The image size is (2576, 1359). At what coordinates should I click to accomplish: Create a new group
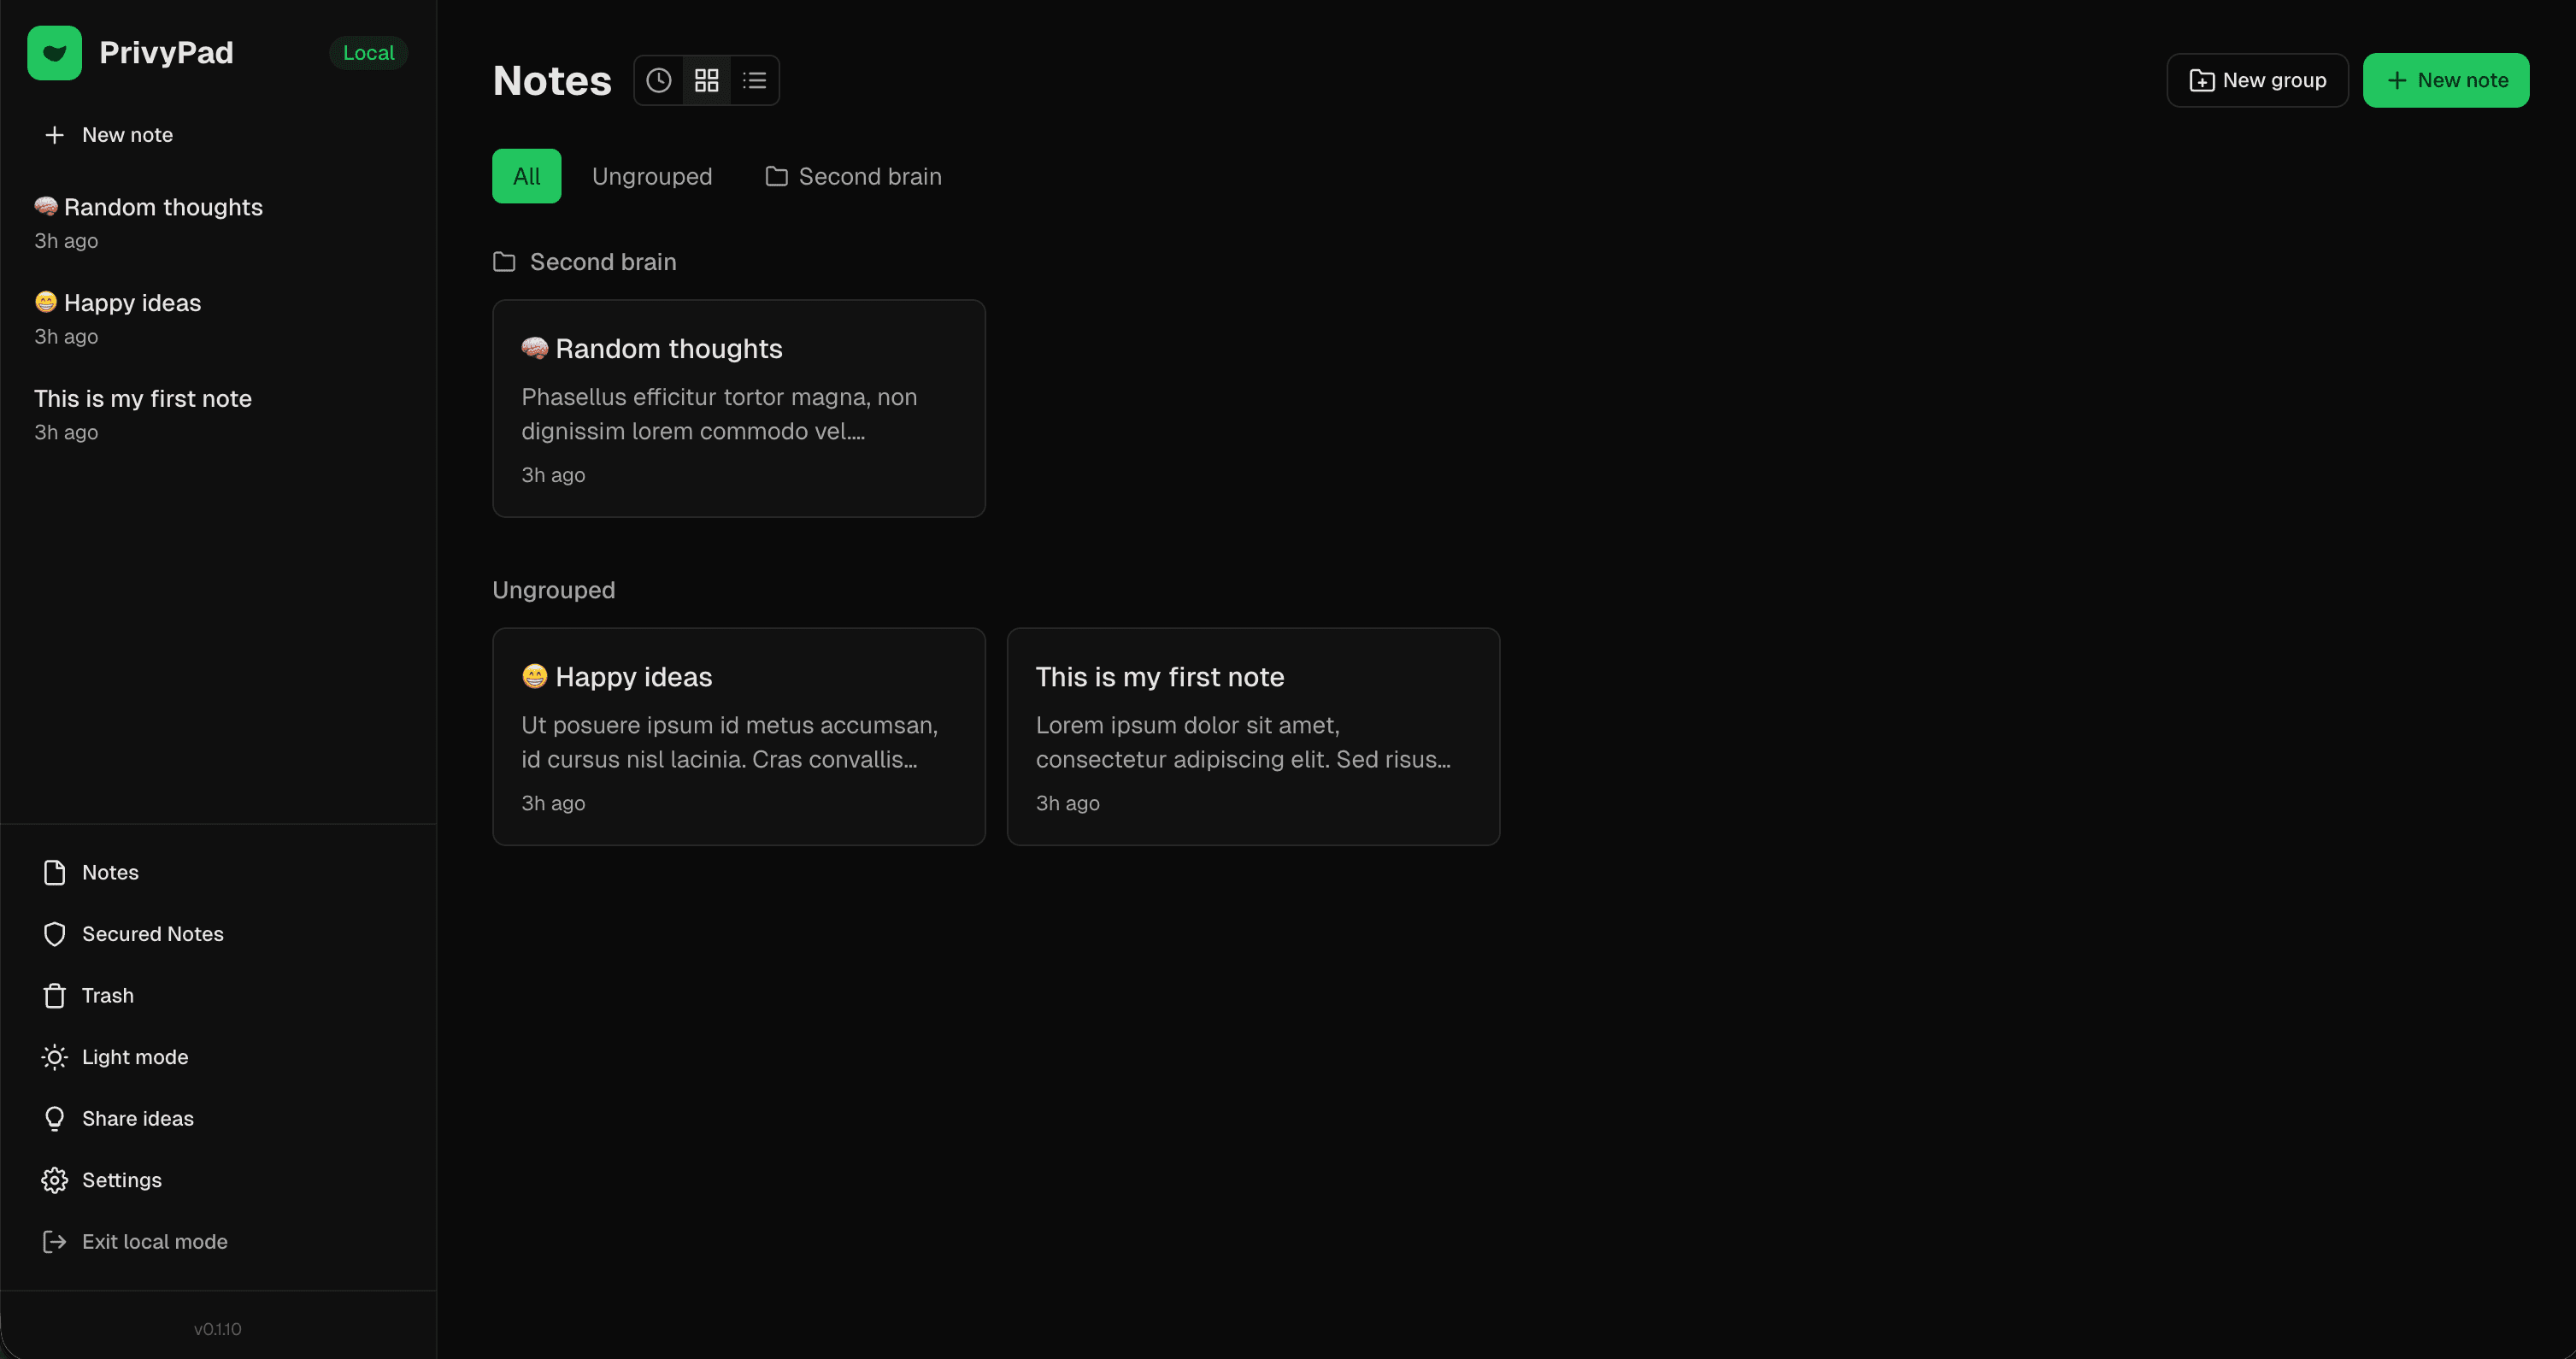[x=2257, y=80]
